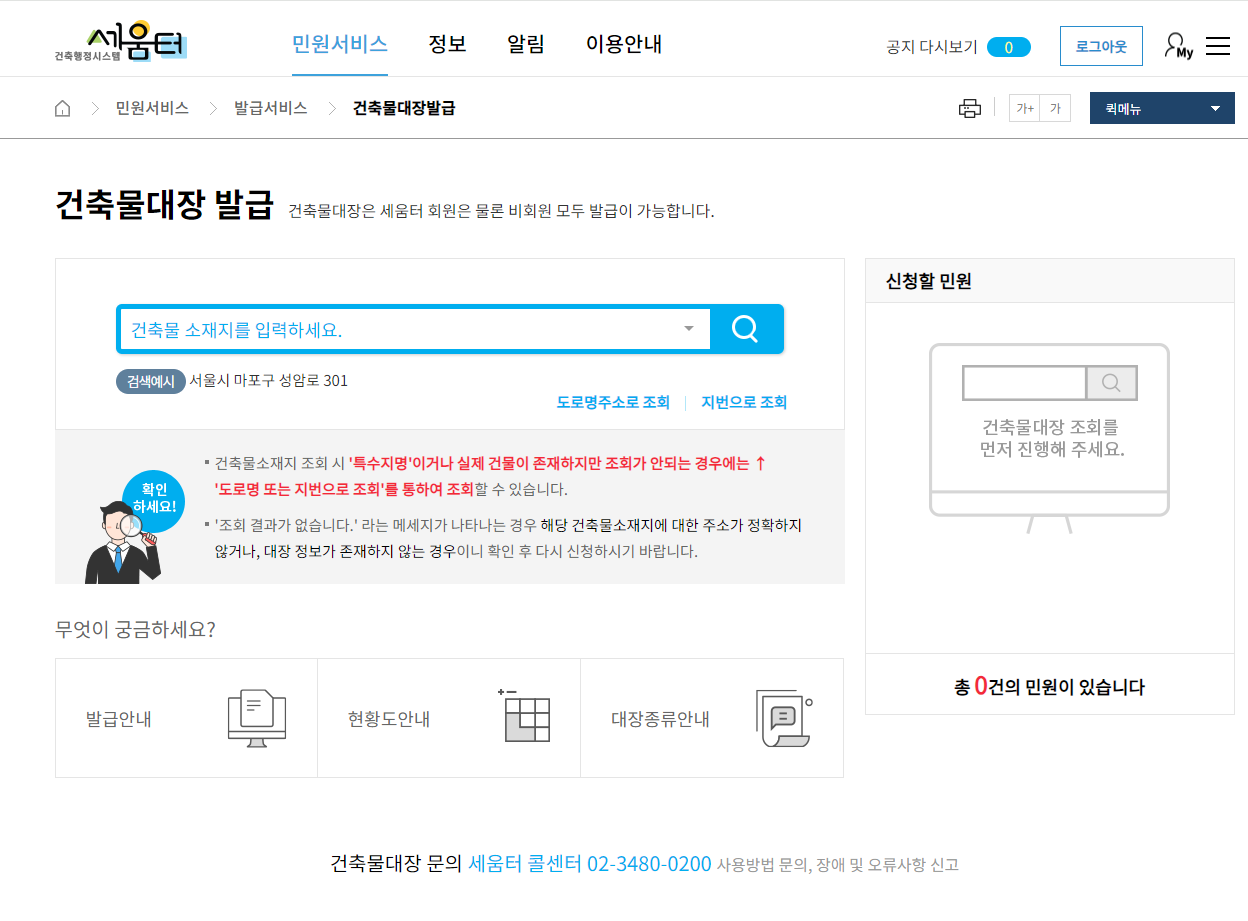Click 민원서비스 in the breadcrumb

(x=152, y=108)
